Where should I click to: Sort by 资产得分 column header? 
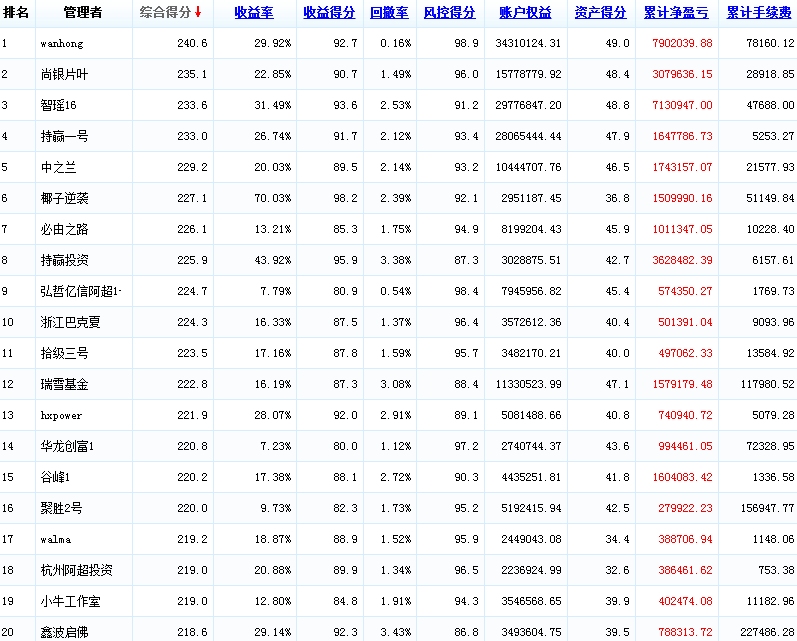[x=600, y=13]
